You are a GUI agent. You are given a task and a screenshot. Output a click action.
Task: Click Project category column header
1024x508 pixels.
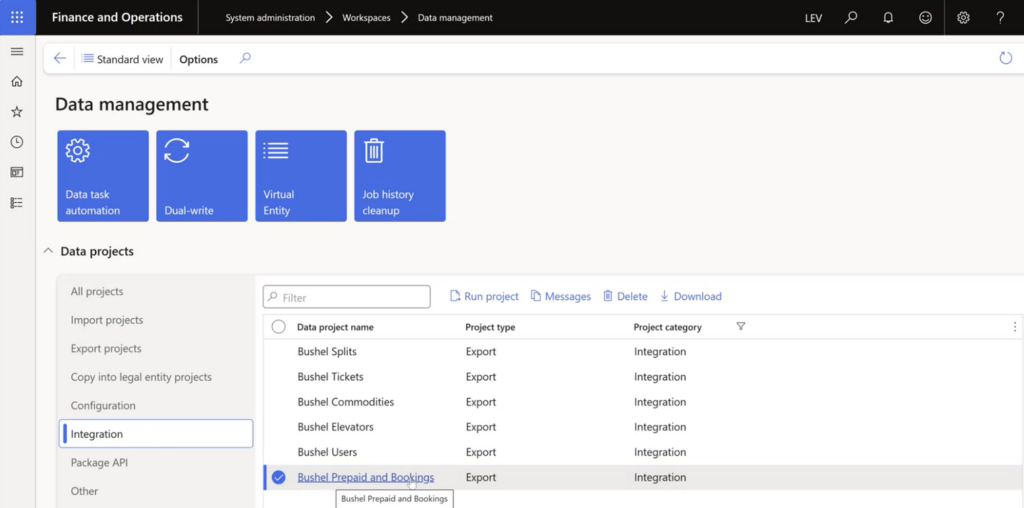pos(667,327)
